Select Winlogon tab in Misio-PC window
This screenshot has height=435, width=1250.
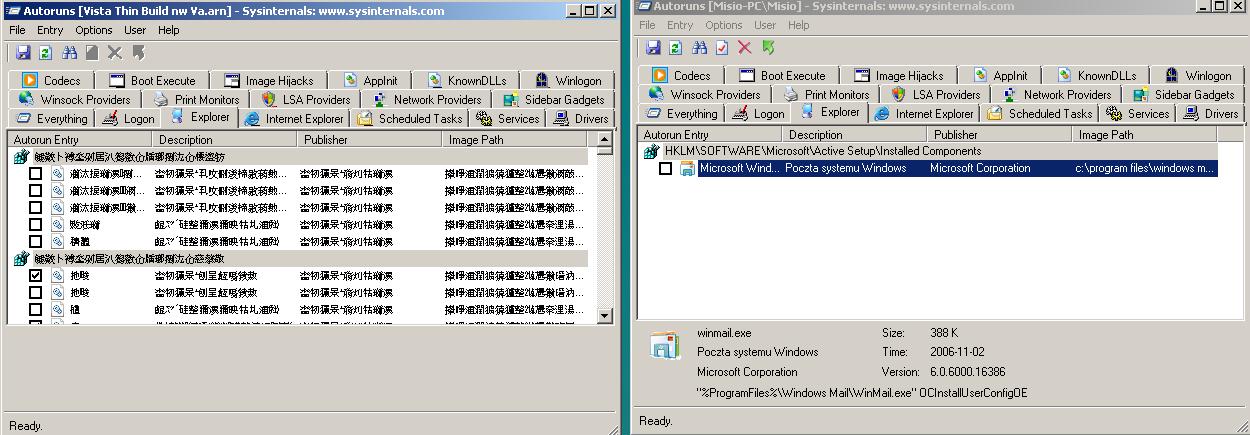[x=1197, y=75]
